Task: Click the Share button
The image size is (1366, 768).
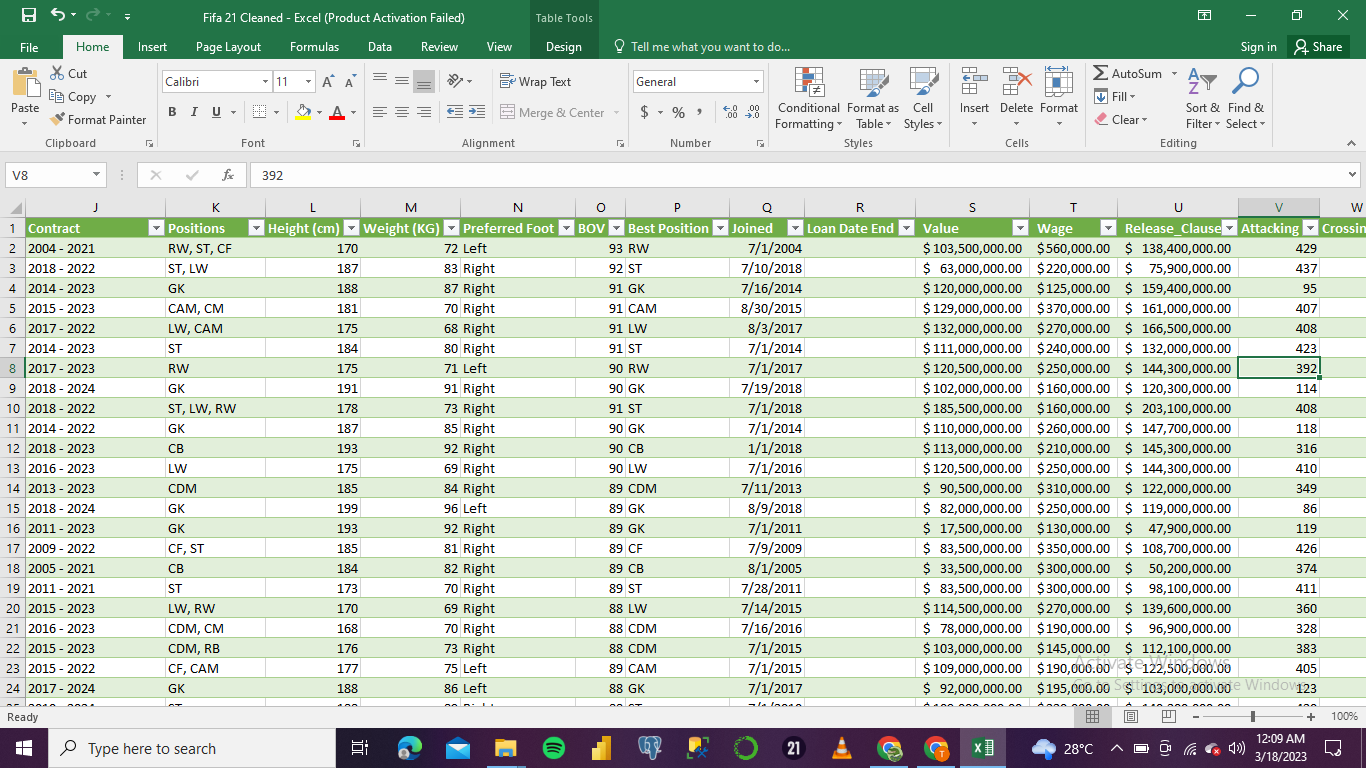Action: [x=1318, y=46]
